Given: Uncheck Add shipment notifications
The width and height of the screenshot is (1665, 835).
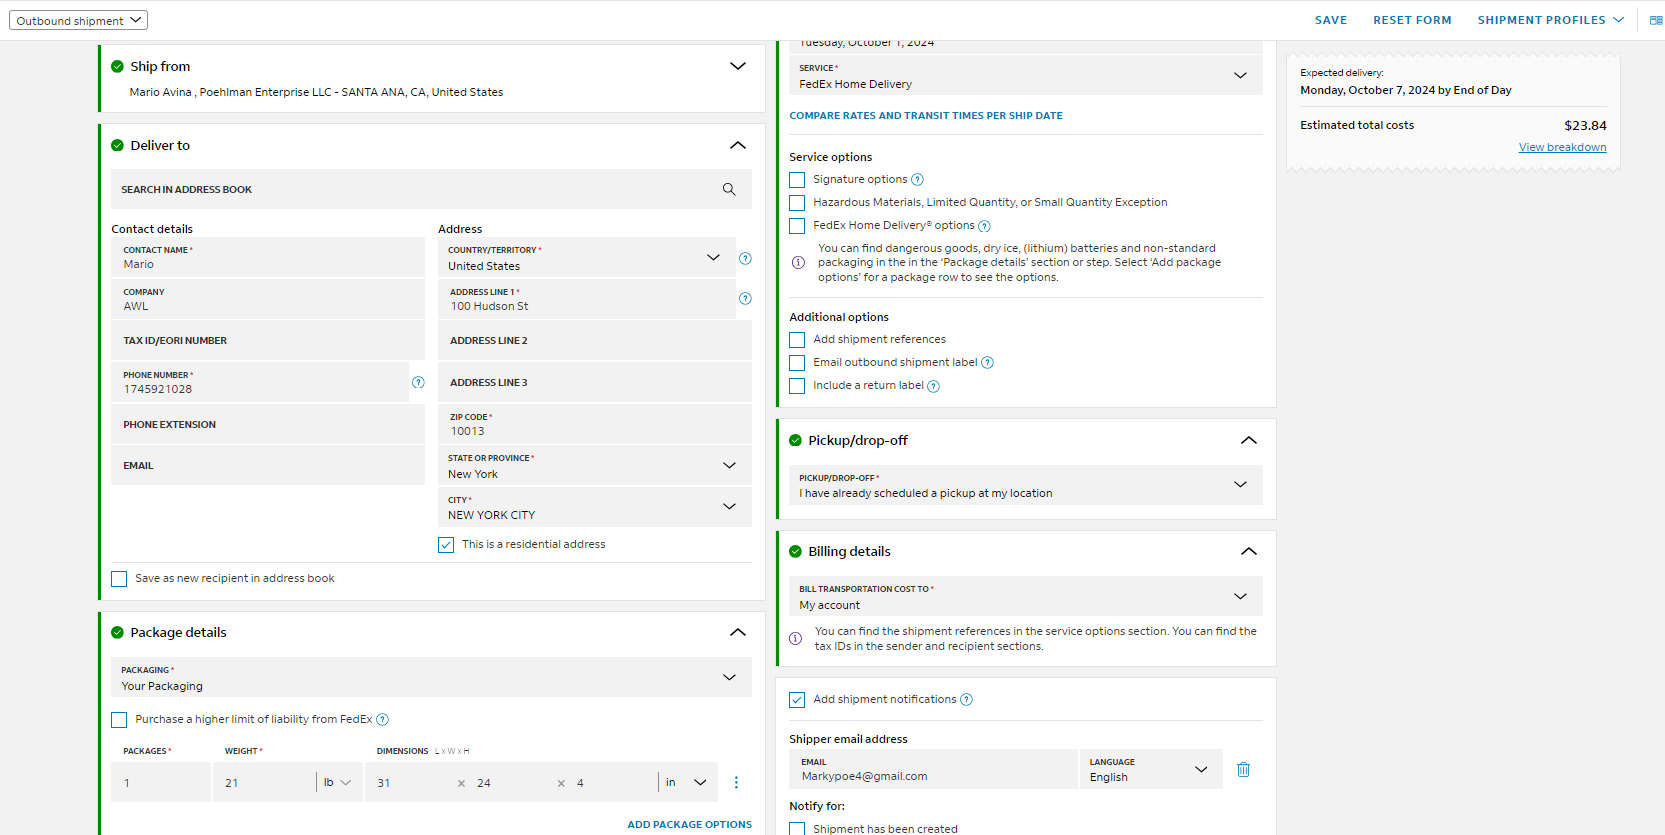Looking at the screenshot, I should (x=797, y=700).
